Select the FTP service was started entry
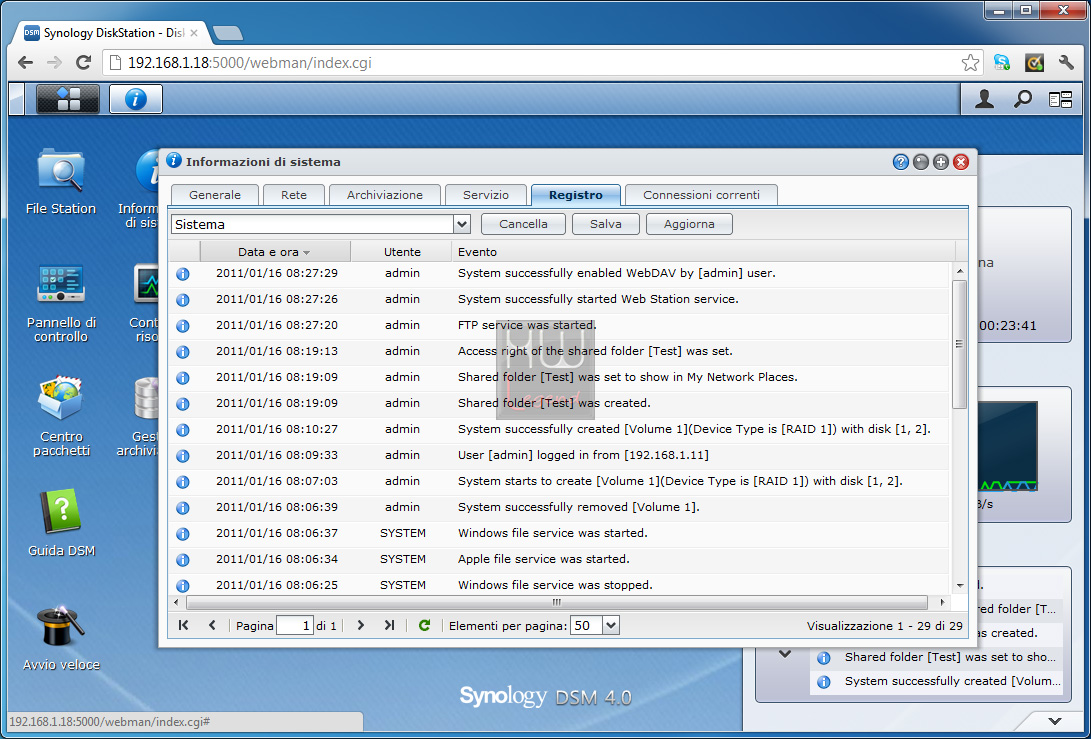1091x739 pixels. (559, 325)
